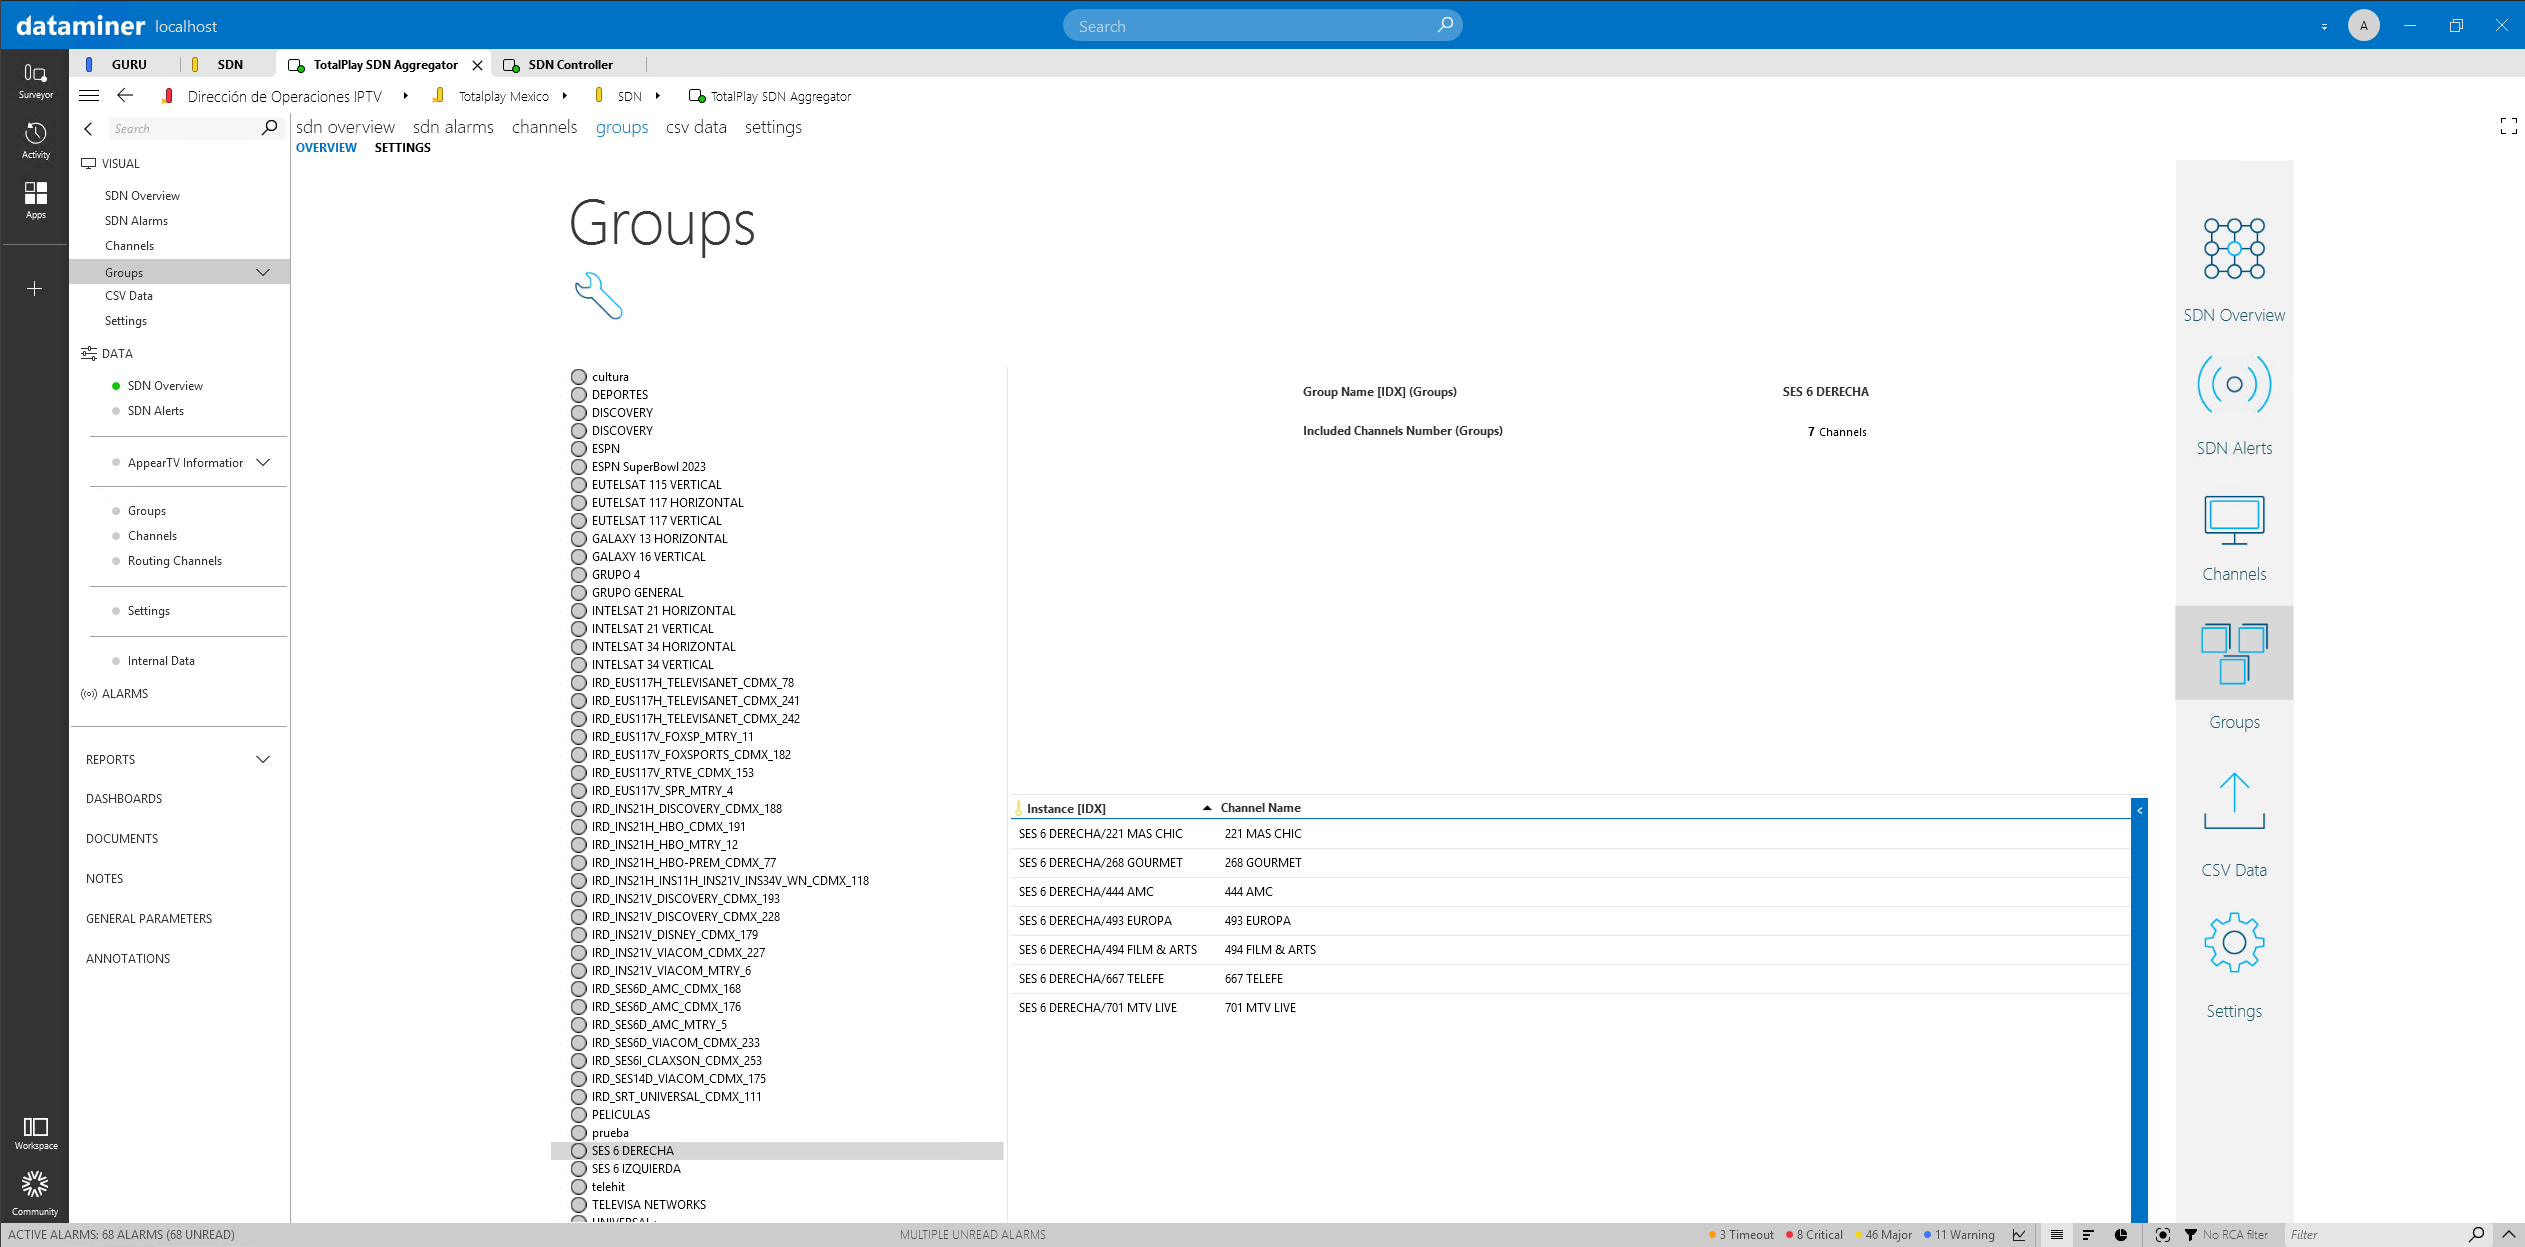Switch to the SDN Controller tab
This screenshot has height=1247, width=2525.
[x=571, y=64]
